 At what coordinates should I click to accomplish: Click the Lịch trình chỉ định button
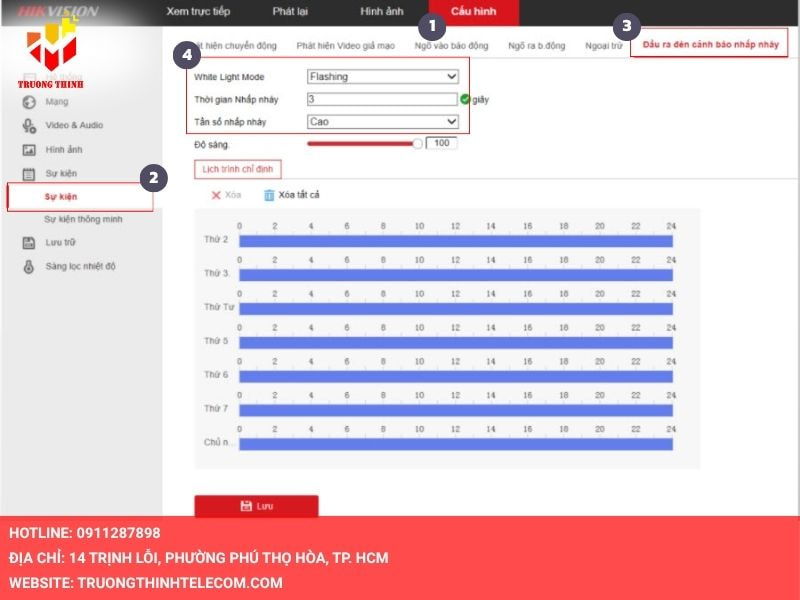tap(238, 170)
